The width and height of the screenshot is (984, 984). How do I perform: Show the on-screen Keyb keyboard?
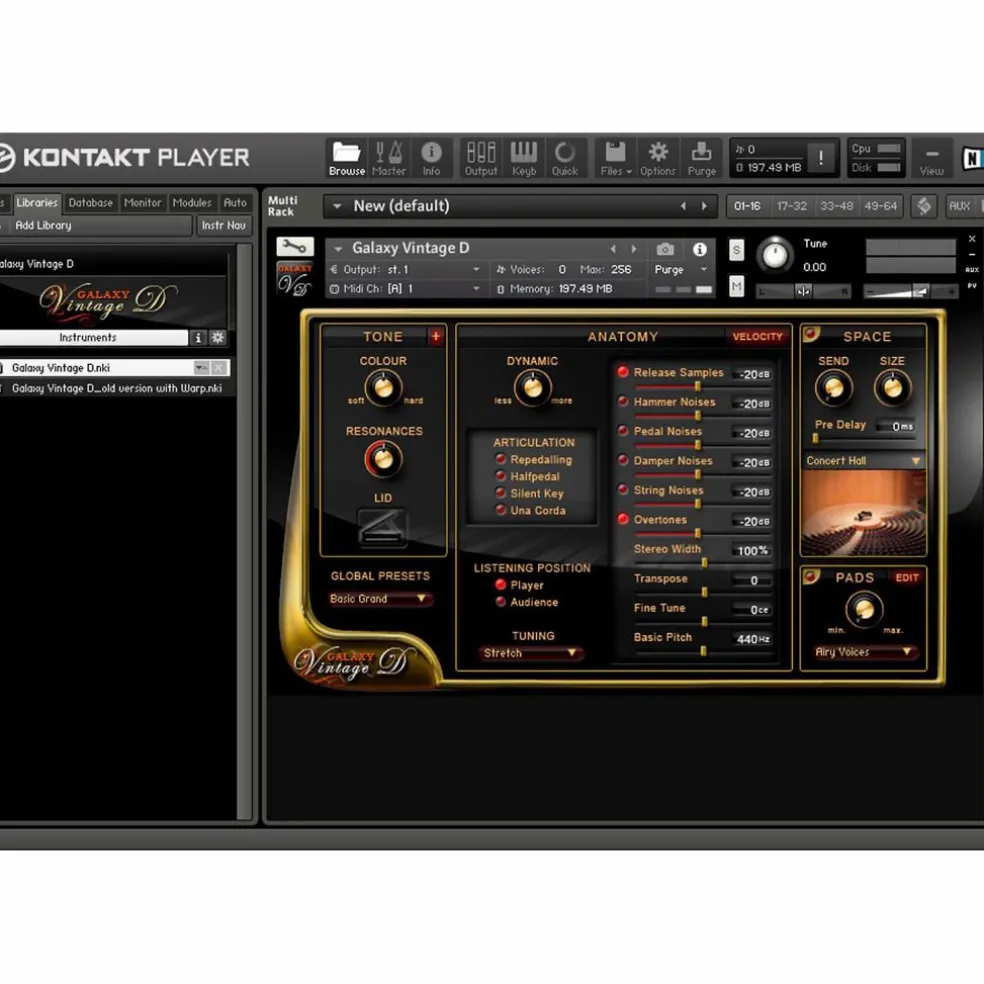[x=523, y=158]
